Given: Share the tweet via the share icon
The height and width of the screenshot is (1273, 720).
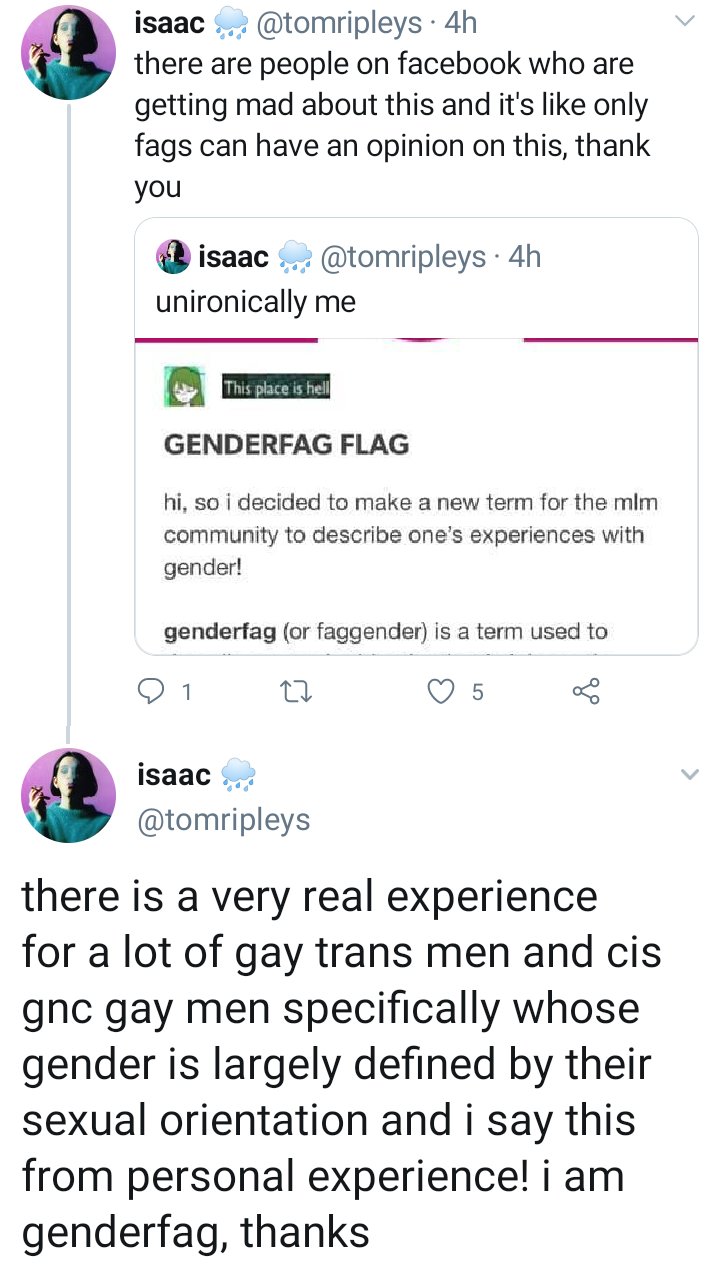Looking at the screenshot, I should pyautogui.click(x=586, y=691).
